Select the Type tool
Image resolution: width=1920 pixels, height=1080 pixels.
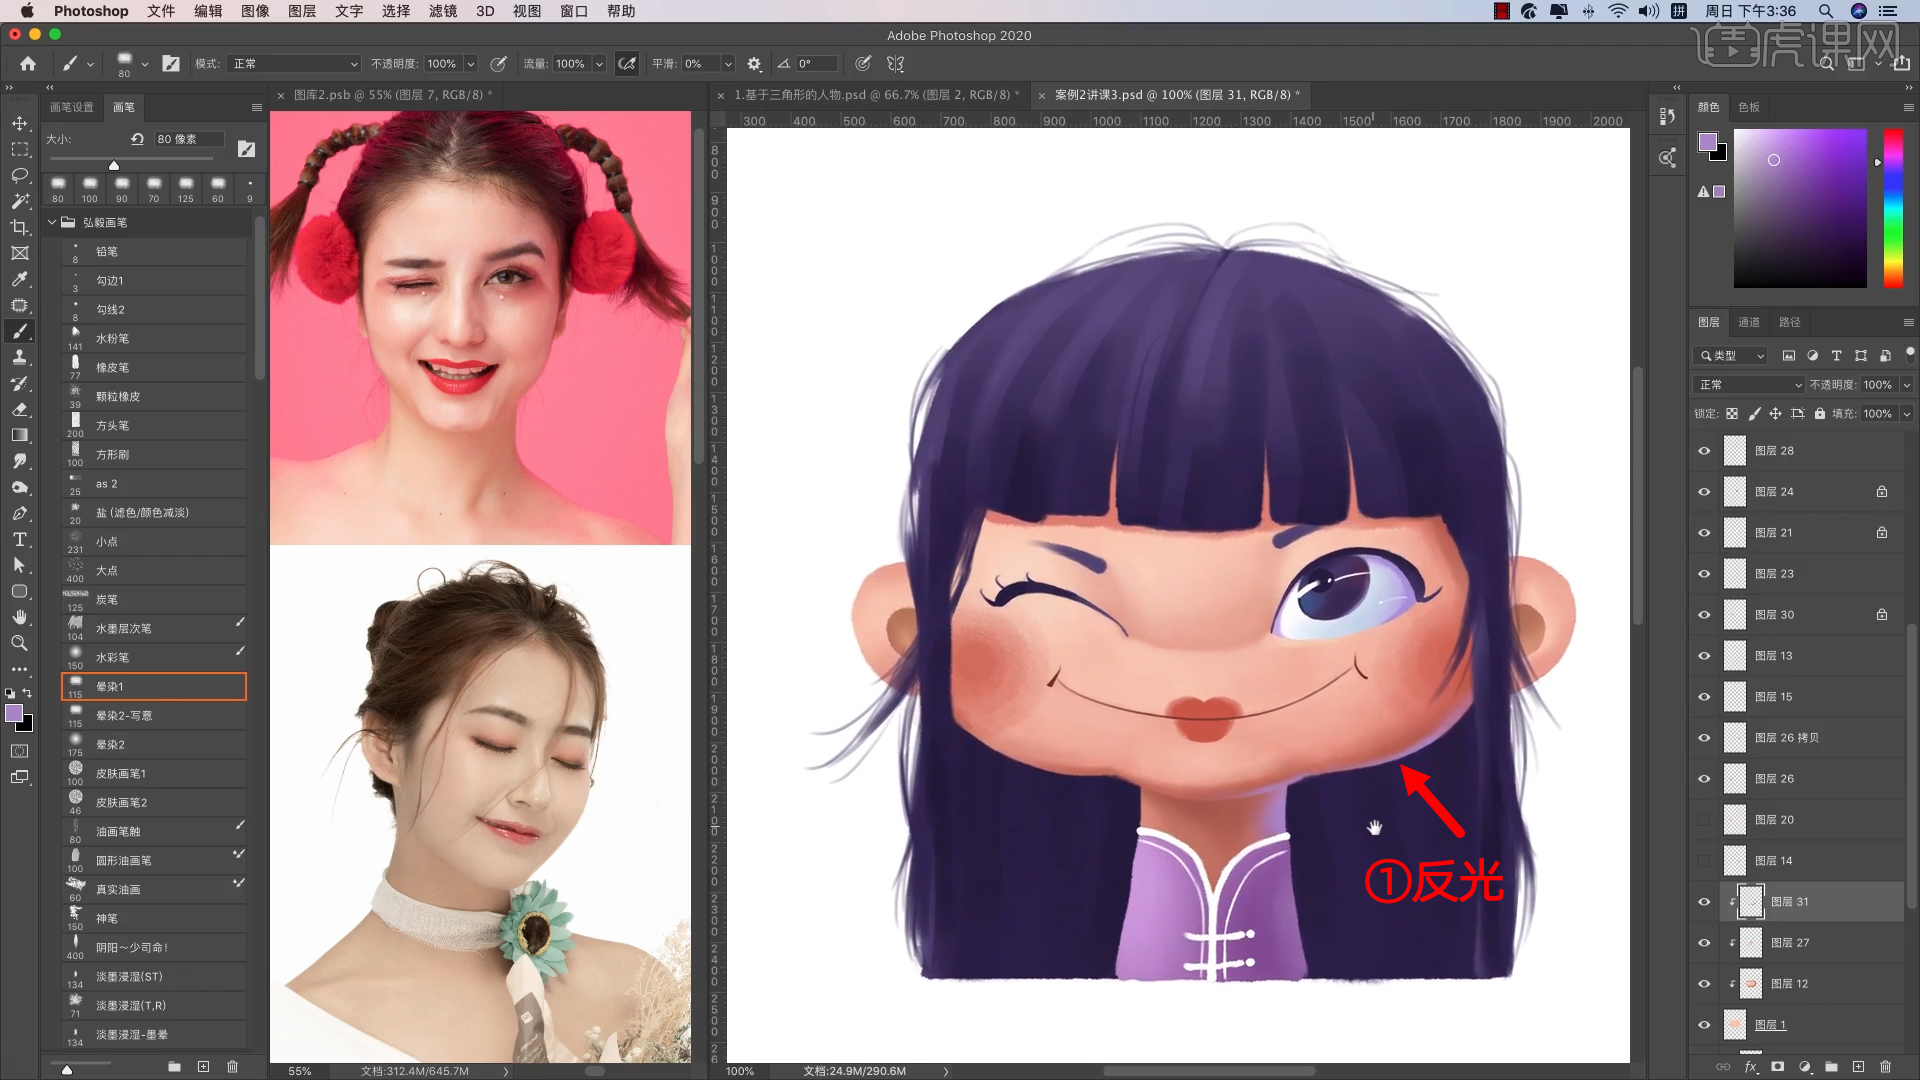coord(19,539)
